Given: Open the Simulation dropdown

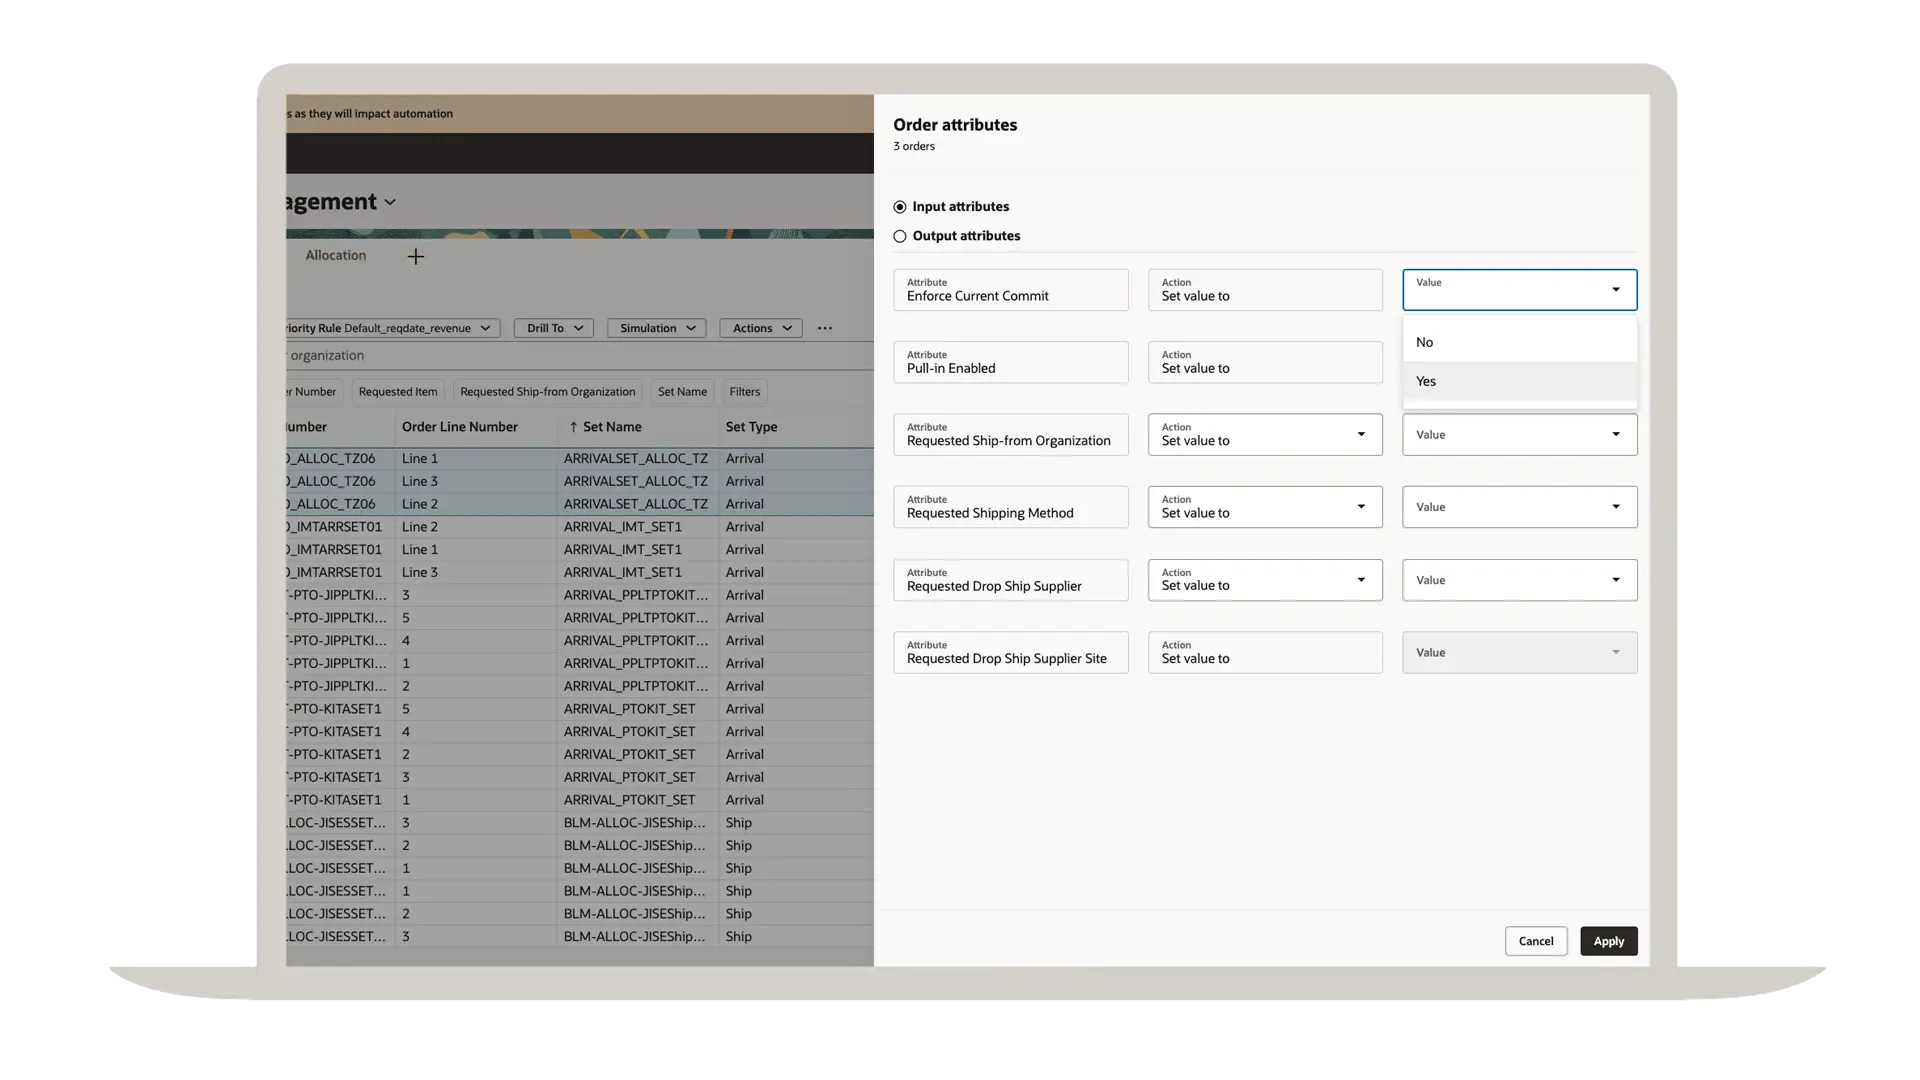Looking at the screenshot, I should 656,328.
